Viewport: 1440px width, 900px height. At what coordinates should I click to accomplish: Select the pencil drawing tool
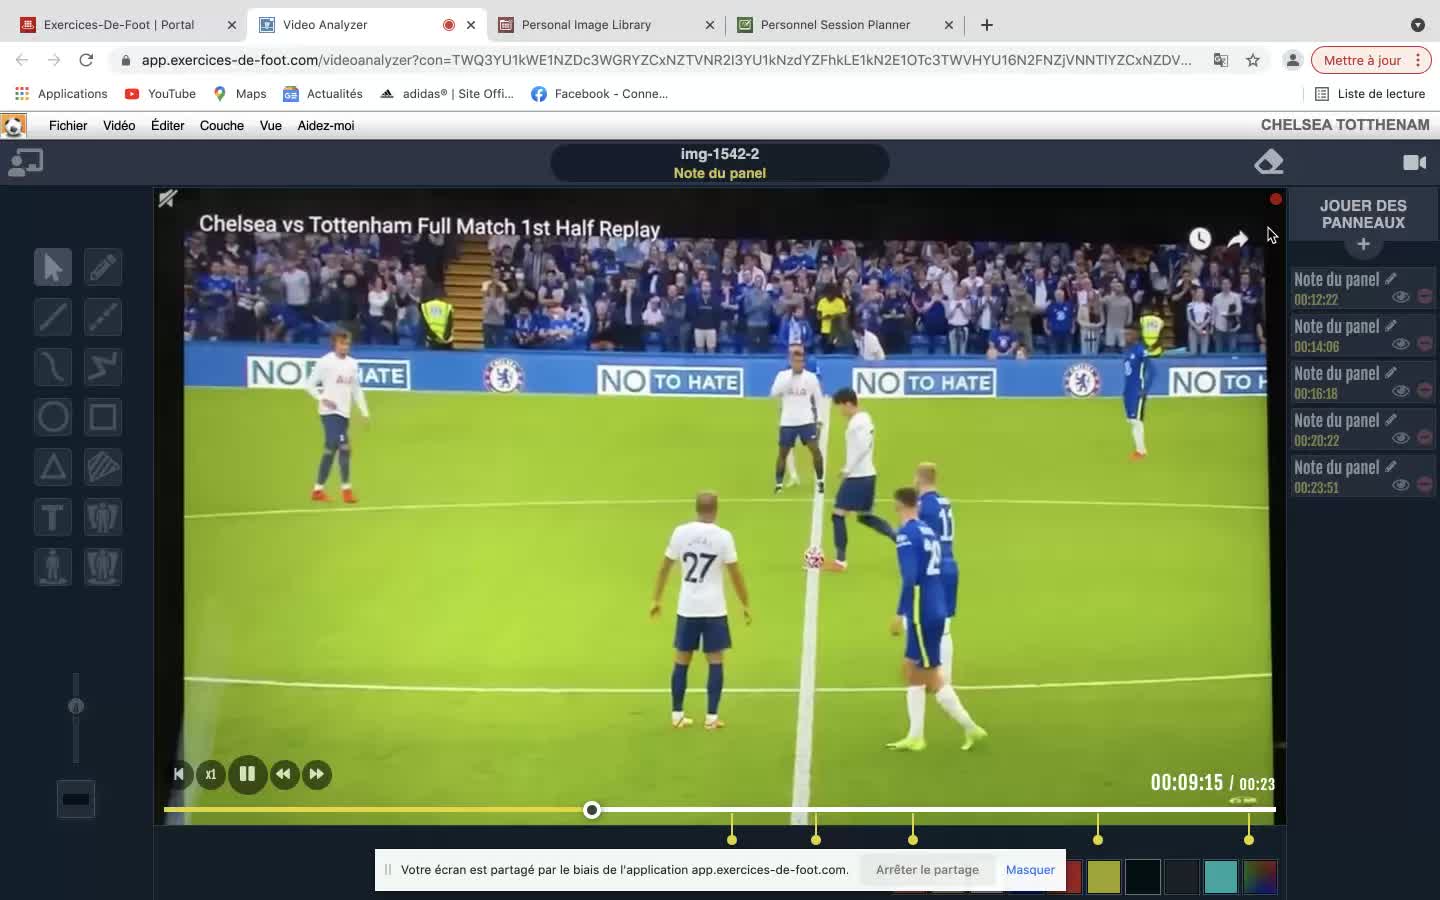tap(103, 267)
